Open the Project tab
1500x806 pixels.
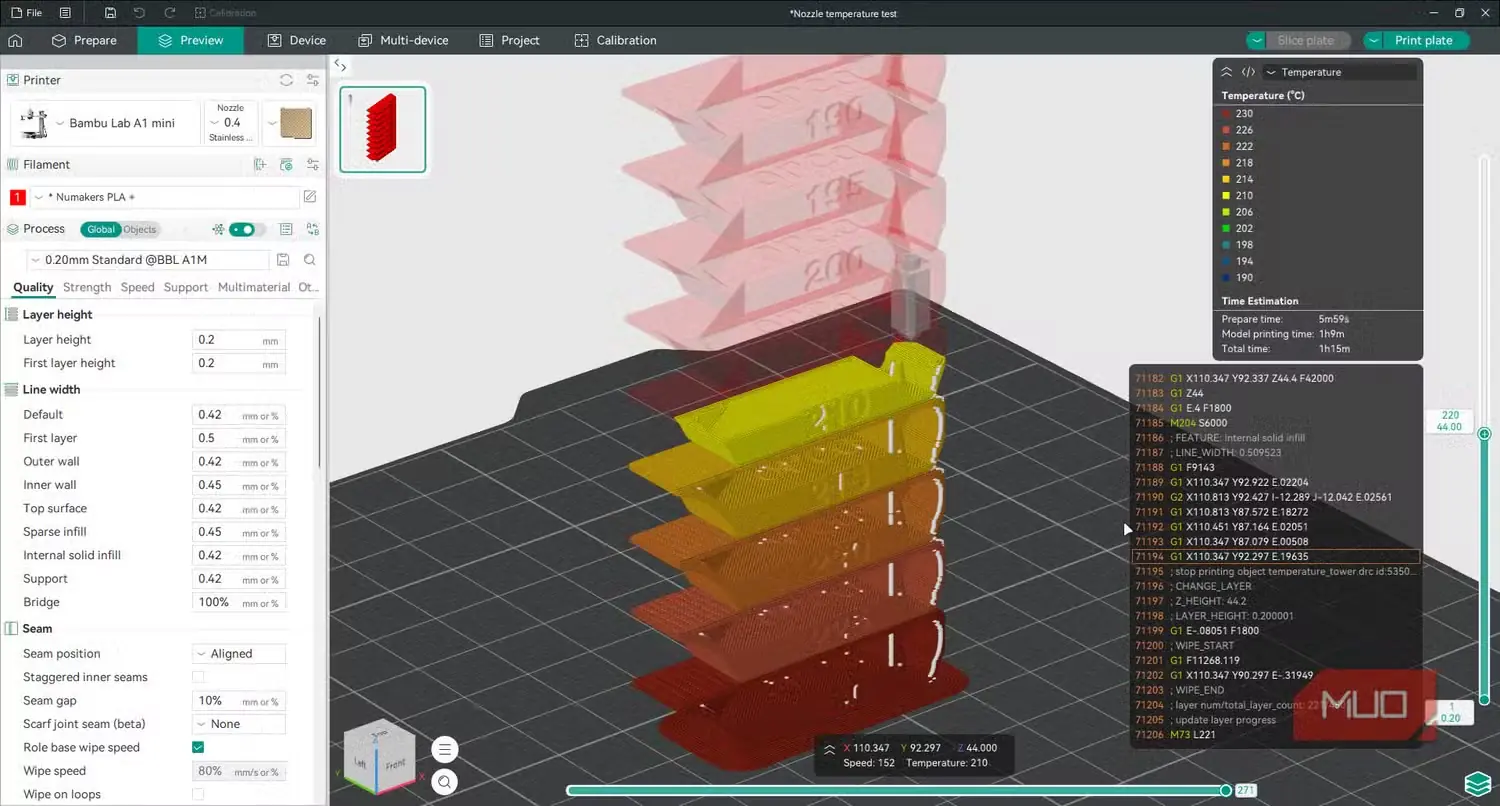pyautogui.click(x=510, y=41)
